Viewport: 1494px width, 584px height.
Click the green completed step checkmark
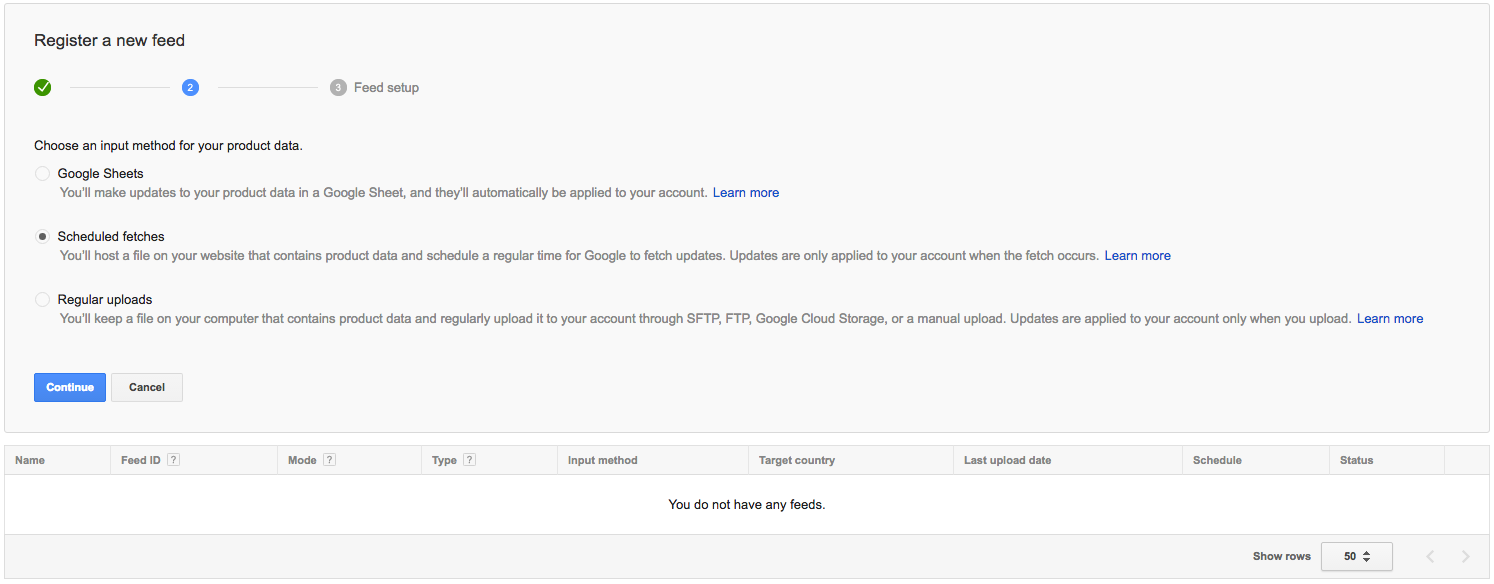(42, 87)
